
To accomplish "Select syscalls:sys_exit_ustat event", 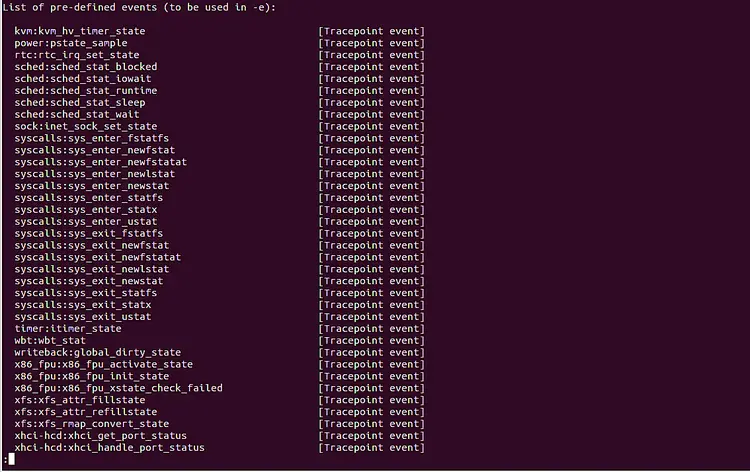I will [x=83, y=317].
